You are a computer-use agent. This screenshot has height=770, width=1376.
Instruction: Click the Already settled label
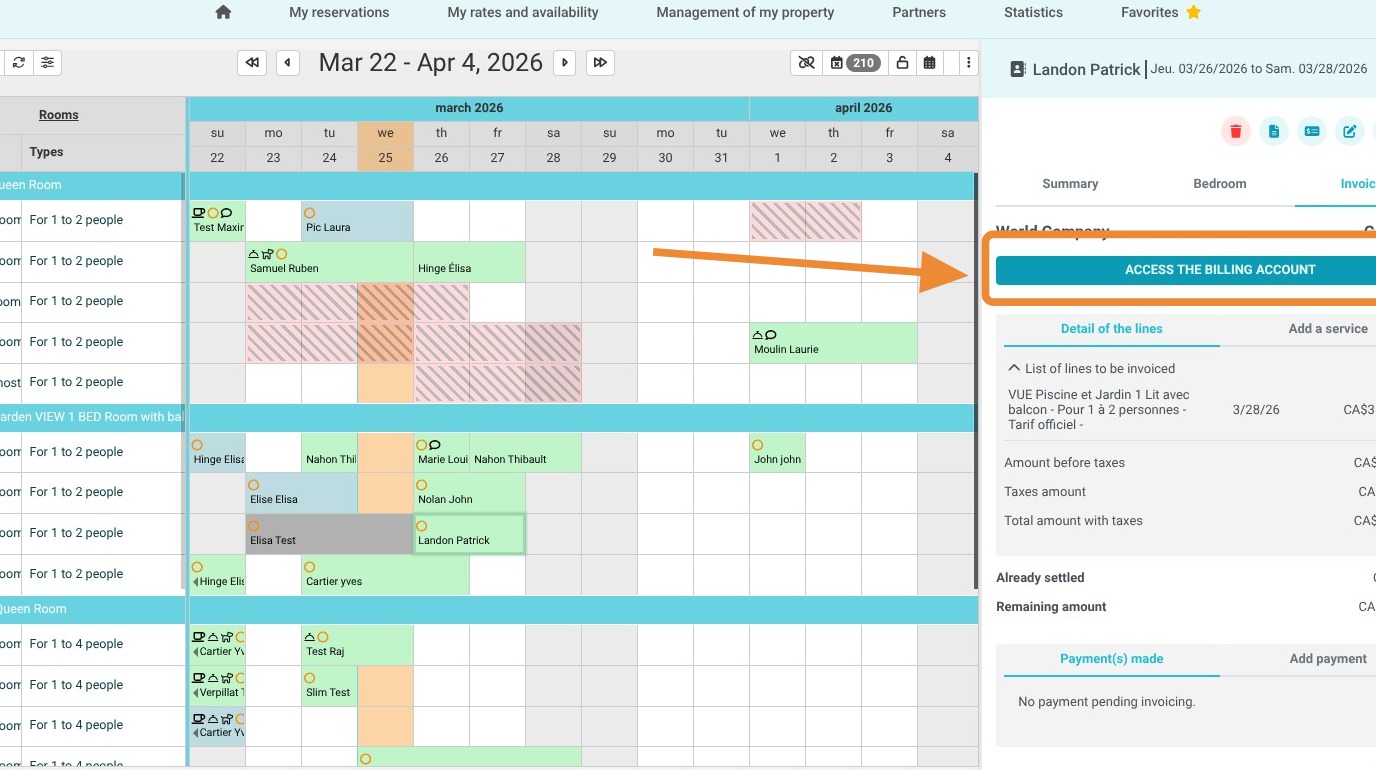coord(1040,578)
